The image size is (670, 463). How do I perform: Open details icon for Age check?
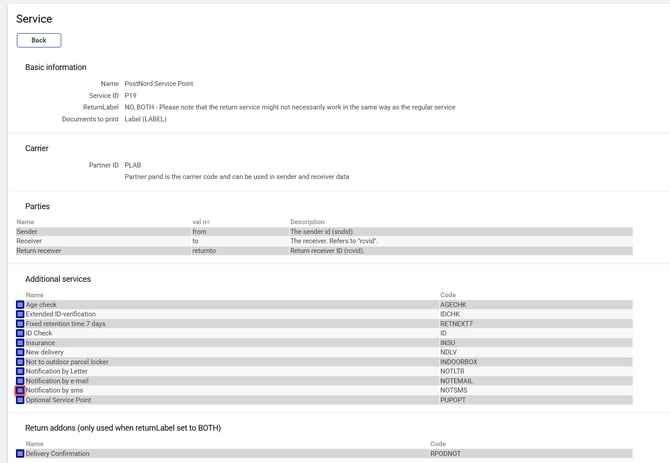coord(20,305)
